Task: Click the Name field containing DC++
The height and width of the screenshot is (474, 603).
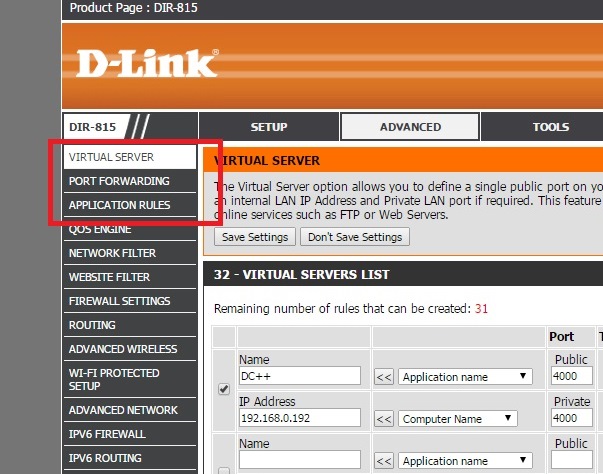Action: click(299, 377)
